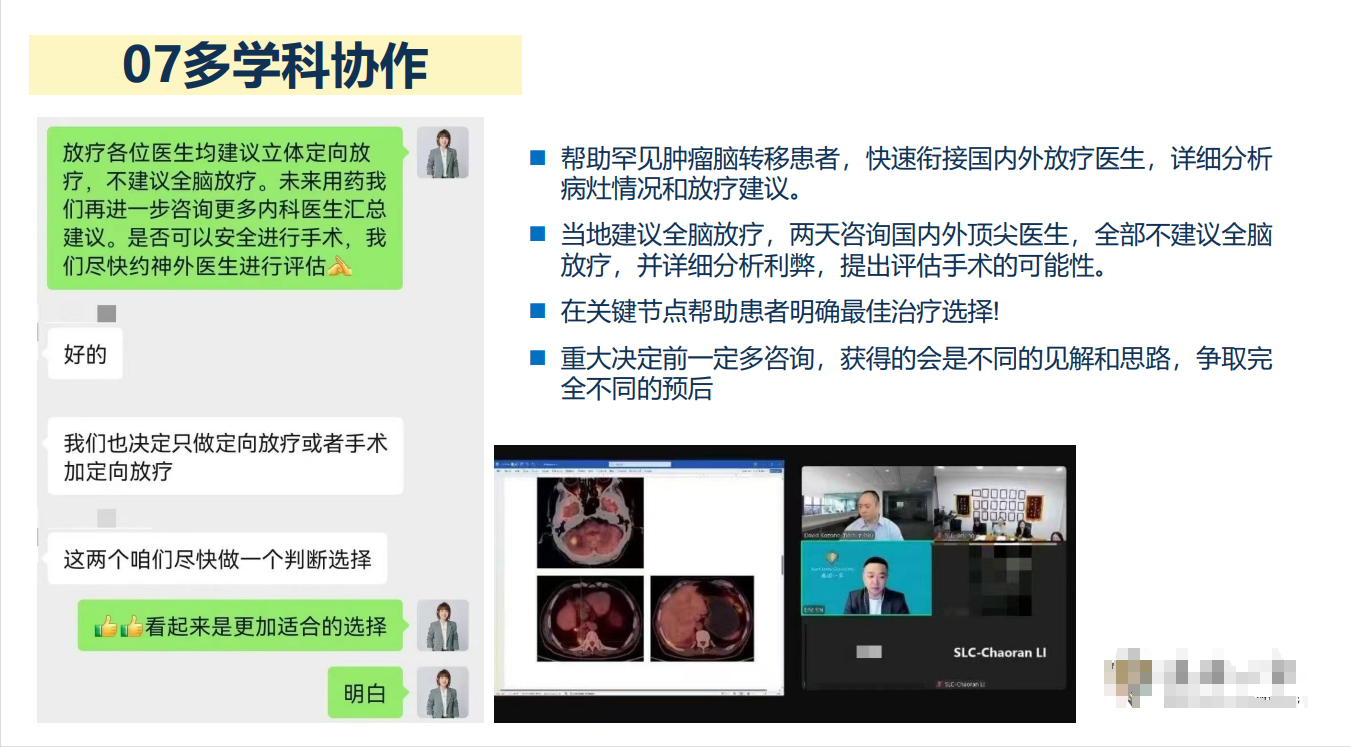Open the bottom-left chest PET-CT scan image
Screen dimensions: 1351x747
click(589, 618)
